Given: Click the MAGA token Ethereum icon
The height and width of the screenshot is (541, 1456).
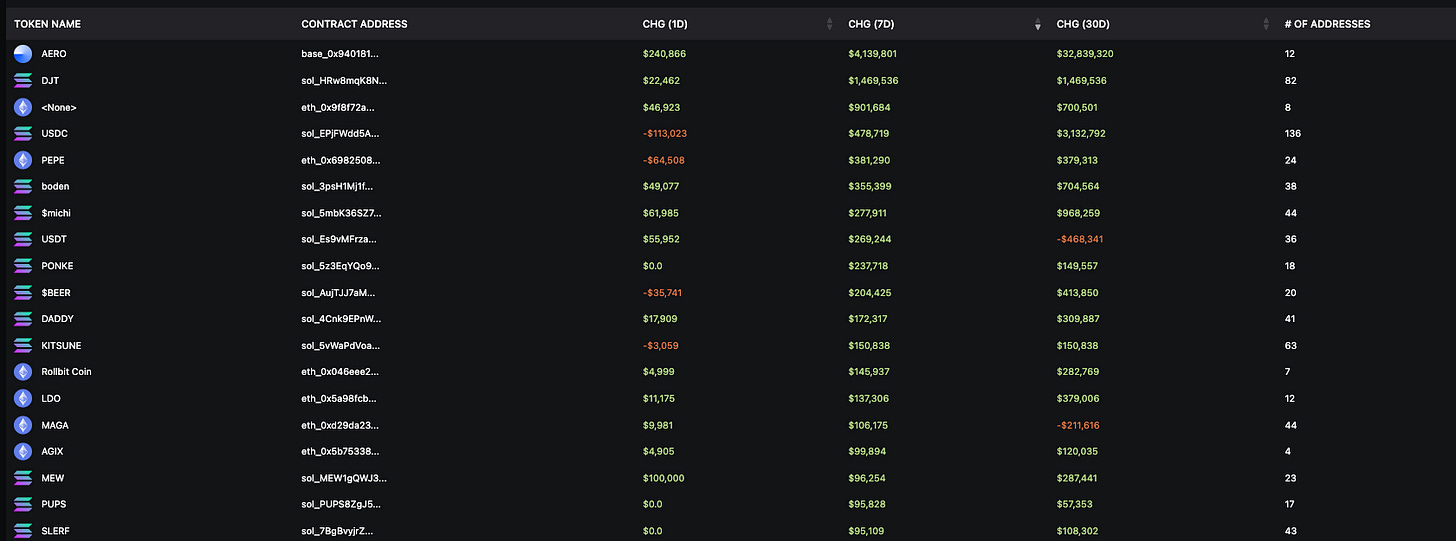Looking at the screenshot, I should (23, 425).
